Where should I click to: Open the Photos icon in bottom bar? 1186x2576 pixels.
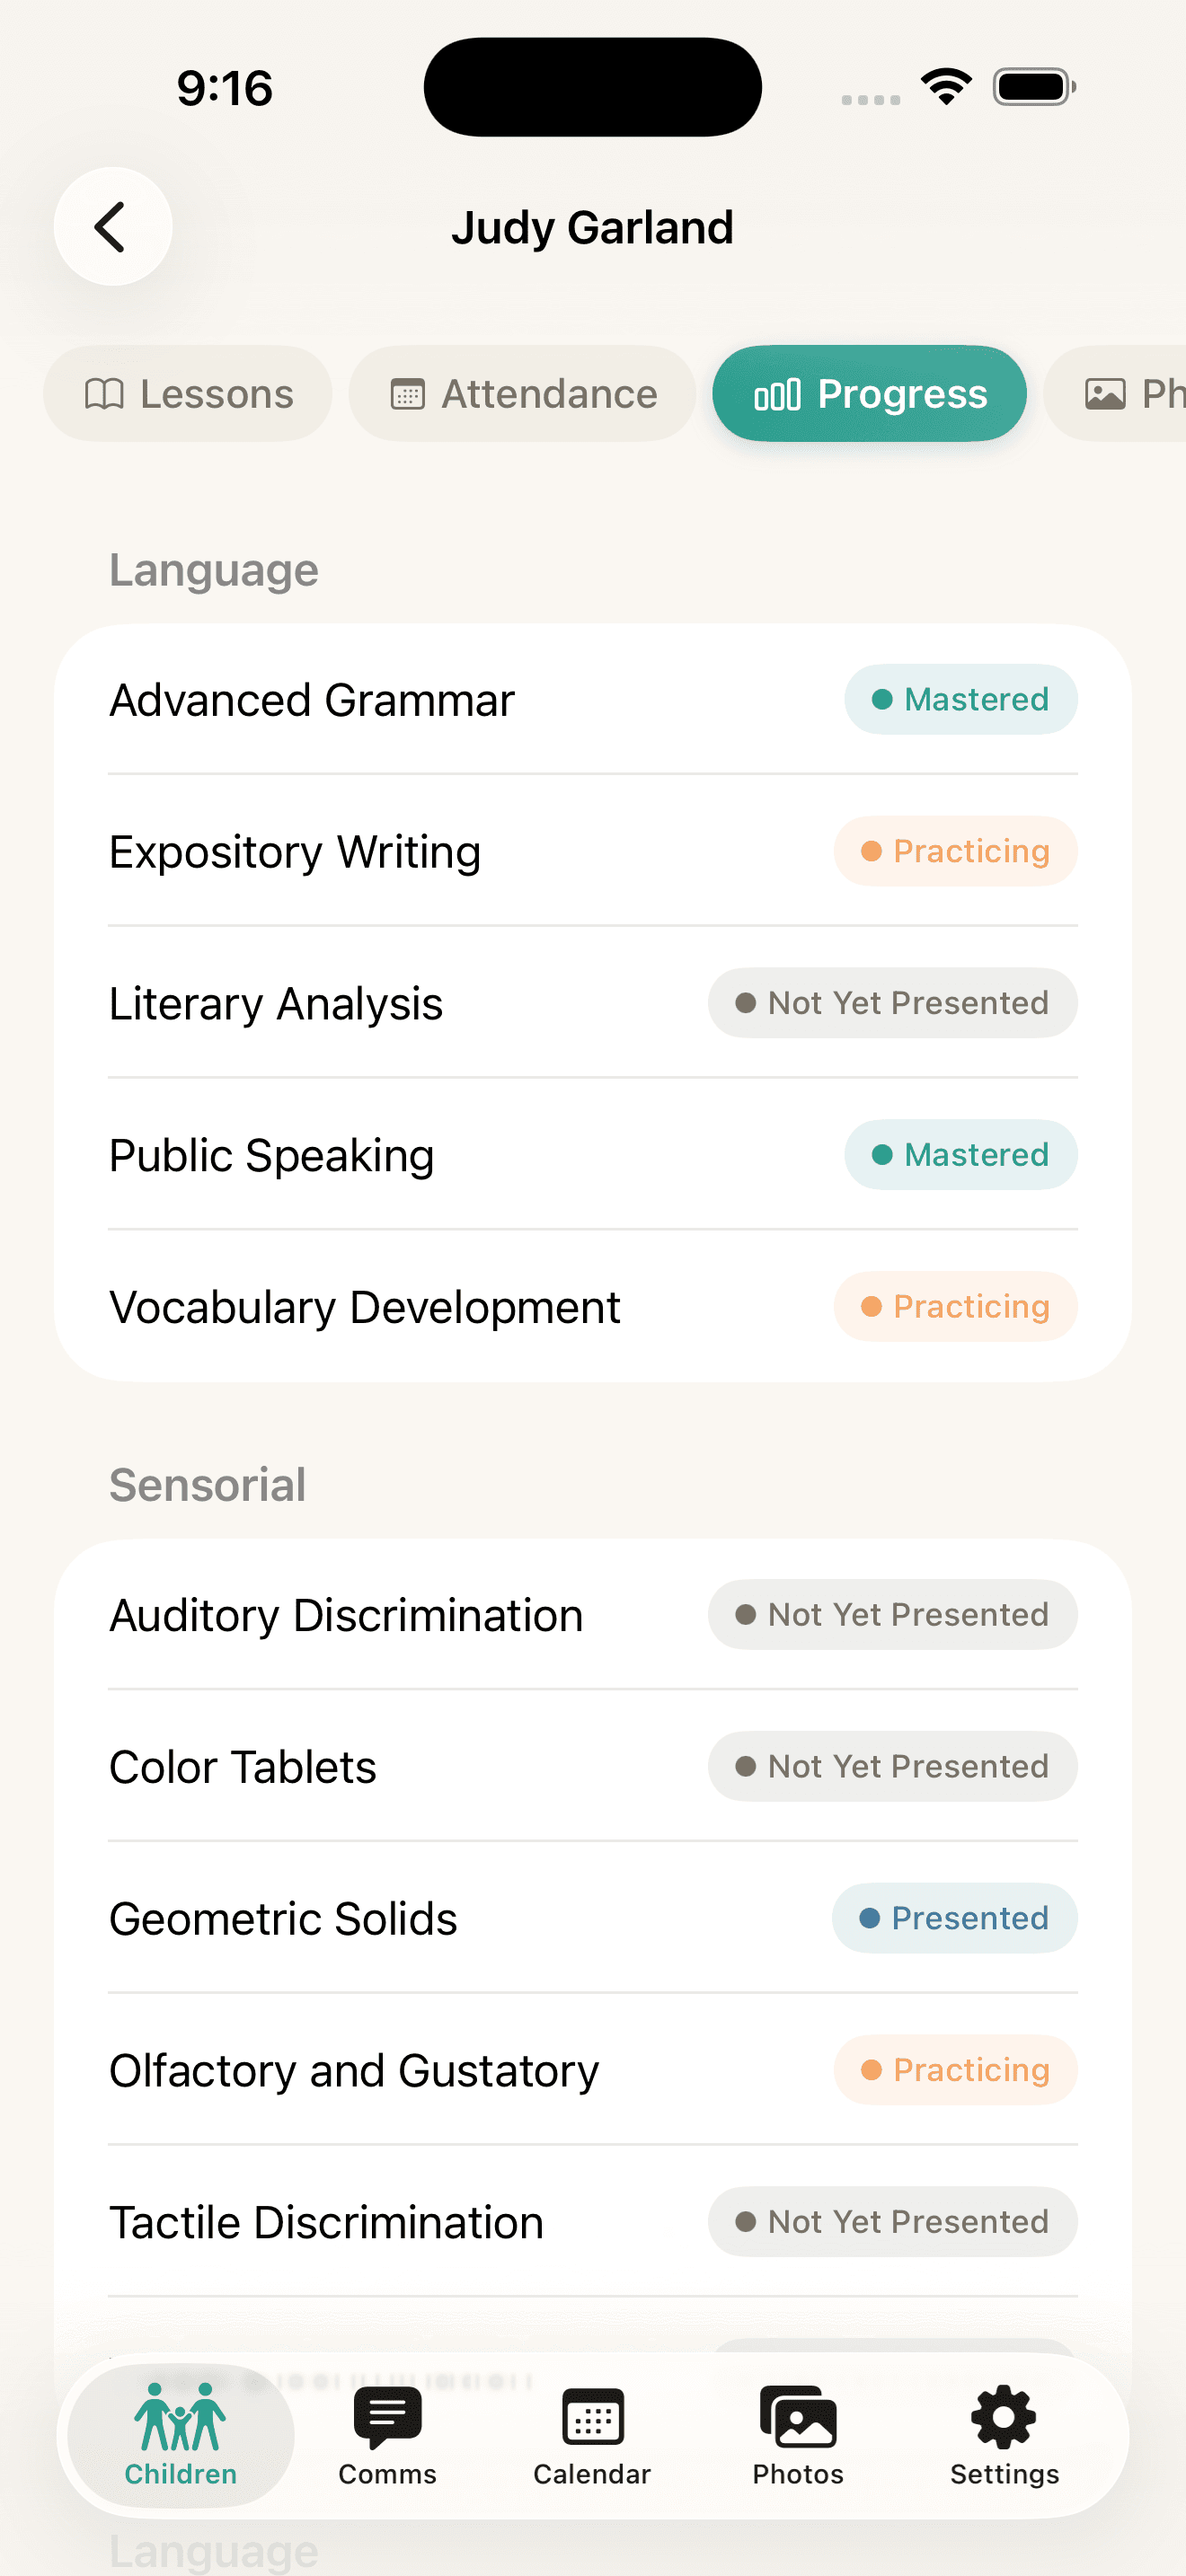click(x=798, y=2416)
